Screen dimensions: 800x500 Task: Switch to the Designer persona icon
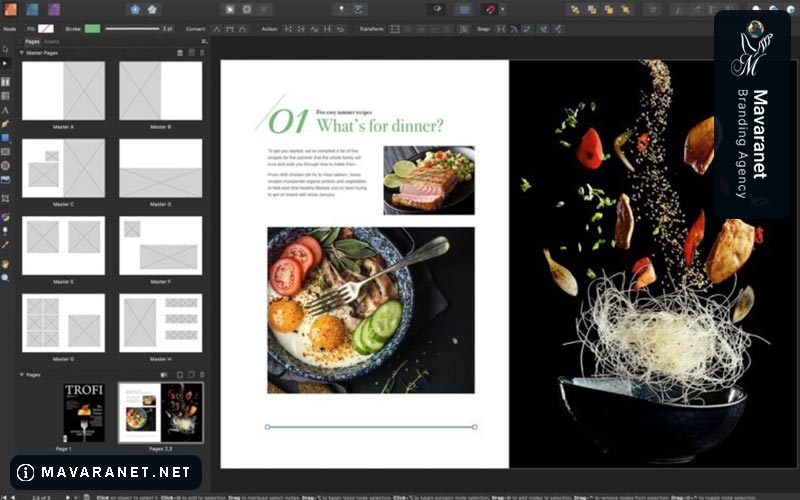coord(32,9)
